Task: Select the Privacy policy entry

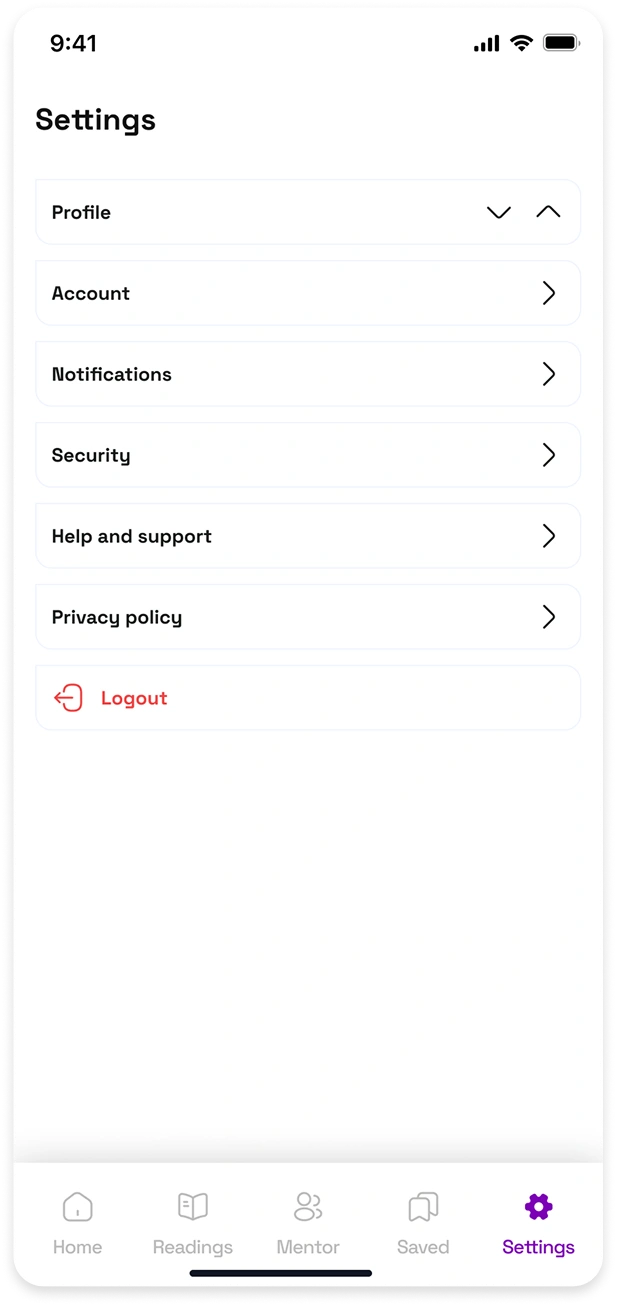Action: pyautogui.click(x=308, y=617)
